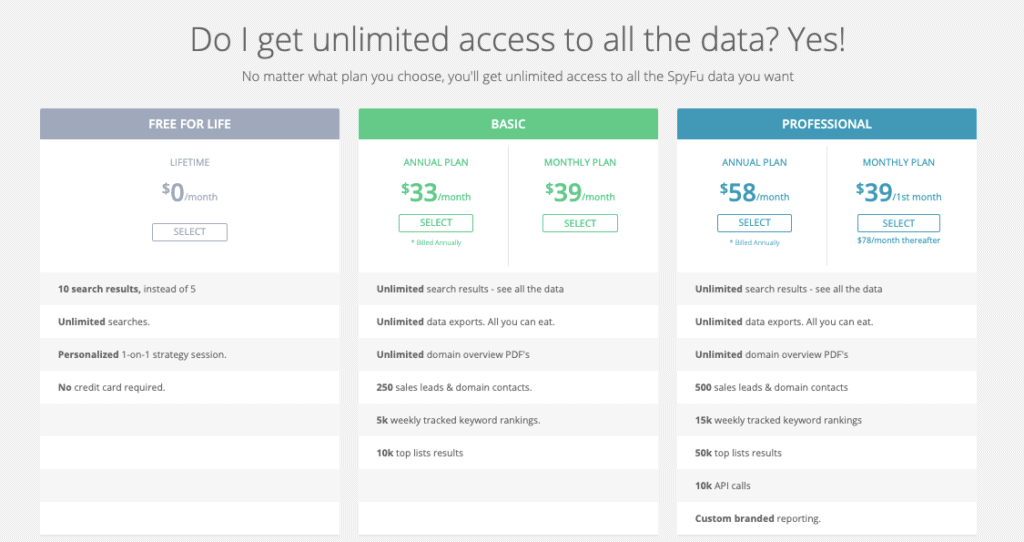This screenshot has height=542, width=1024.
Task: Click the FREE FOR LIFE plan header
Action: pos(189,124)
